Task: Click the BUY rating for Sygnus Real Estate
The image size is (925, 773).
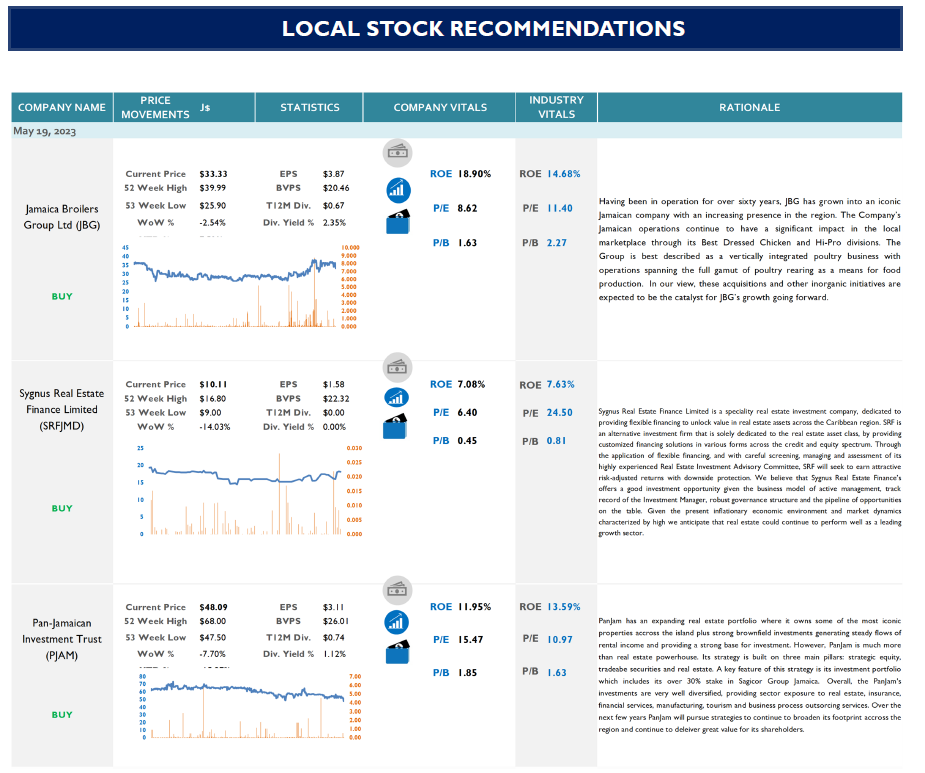Action: point(62,508)
